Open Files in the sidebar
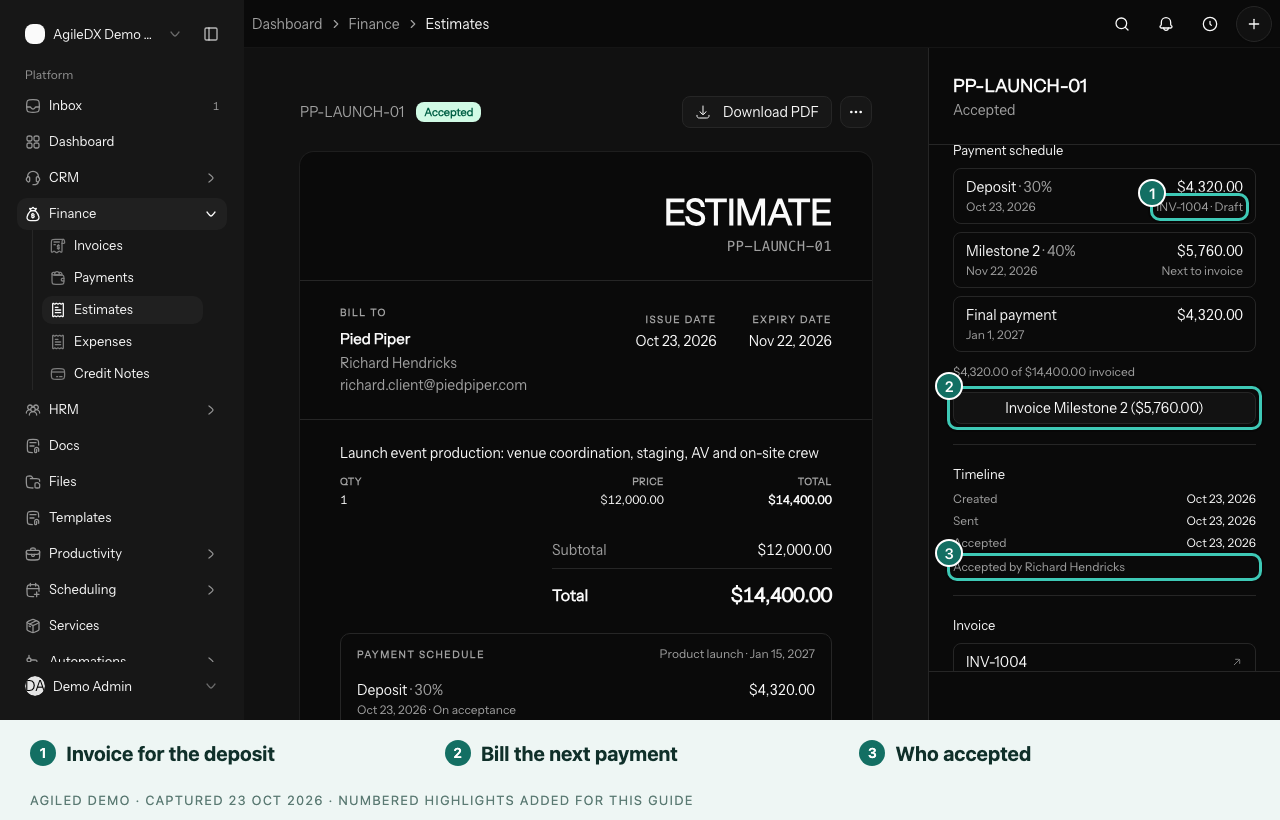 pyautogui.click(x=122, y=482)
